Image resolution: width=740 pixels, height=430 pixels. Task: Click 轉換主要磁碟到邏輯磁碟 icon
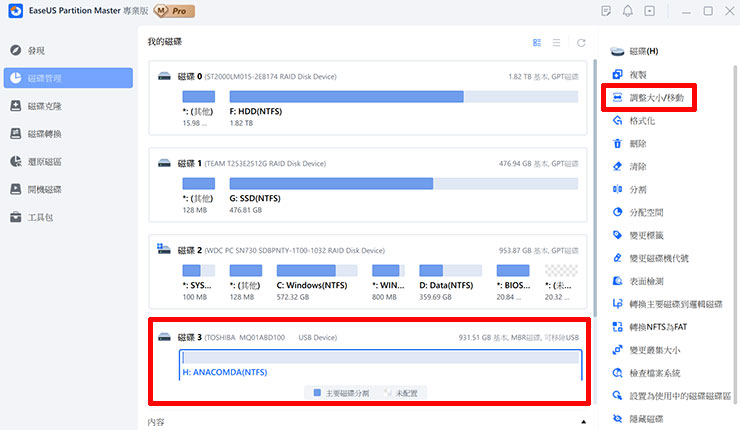tap(617, 304)
